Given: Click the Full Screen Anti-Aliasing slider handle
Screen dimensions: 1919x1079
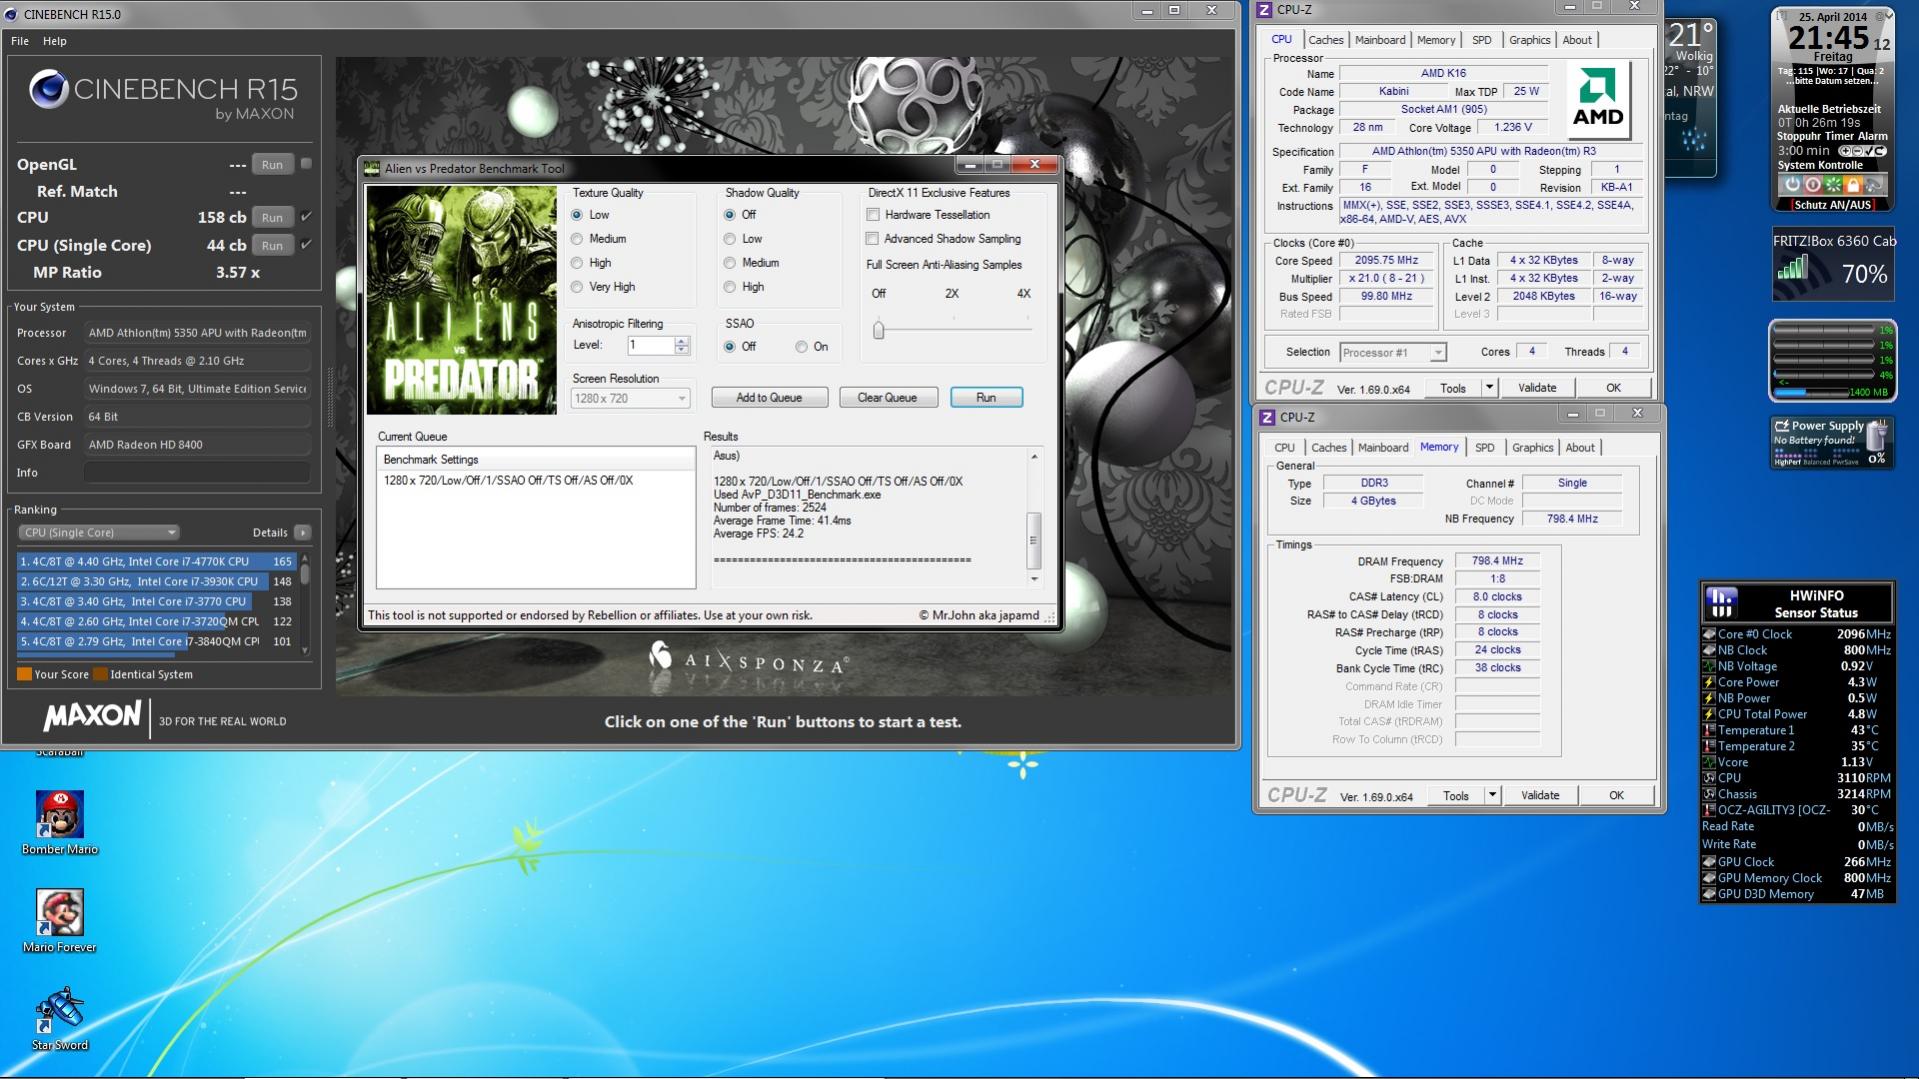Looking at the screenshot, I should coord(879,329).
